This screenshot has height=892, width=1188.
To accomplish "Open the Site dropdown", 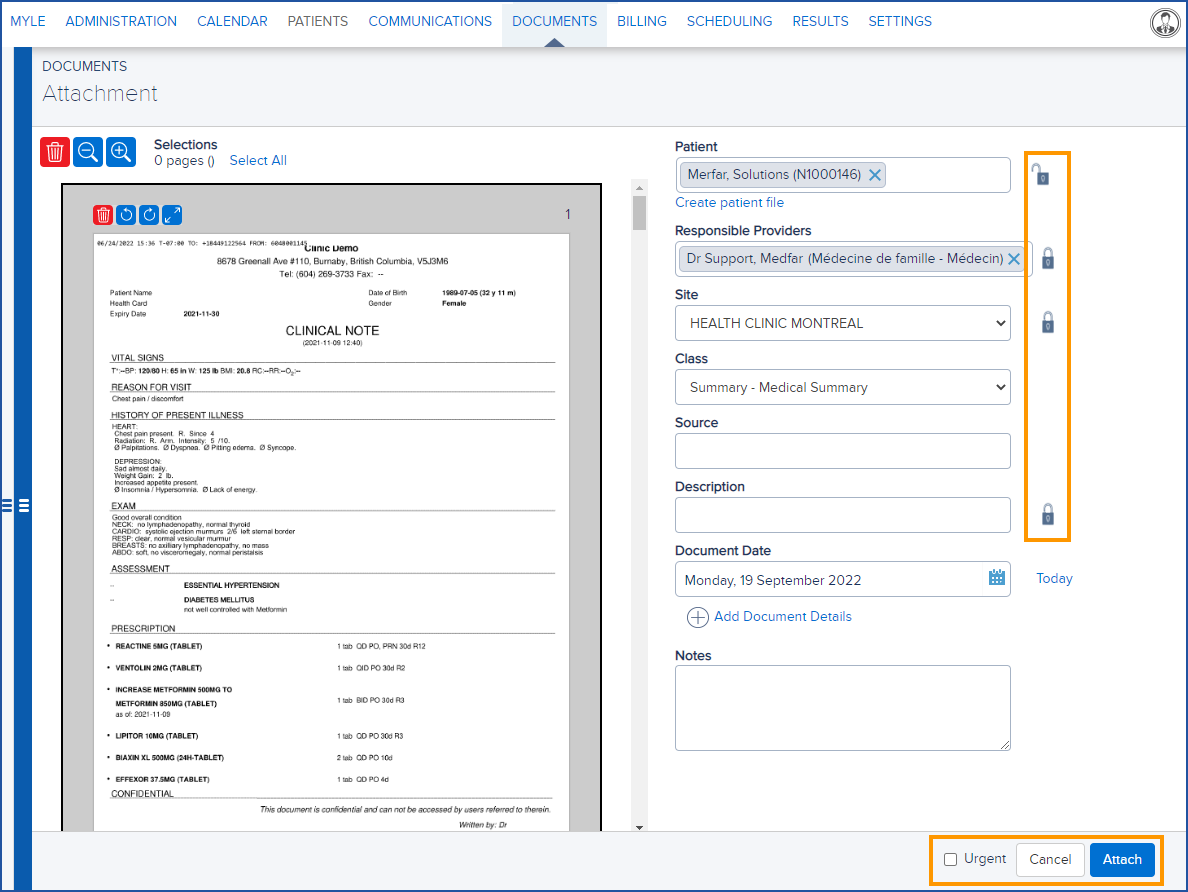I will click(843, 322).
